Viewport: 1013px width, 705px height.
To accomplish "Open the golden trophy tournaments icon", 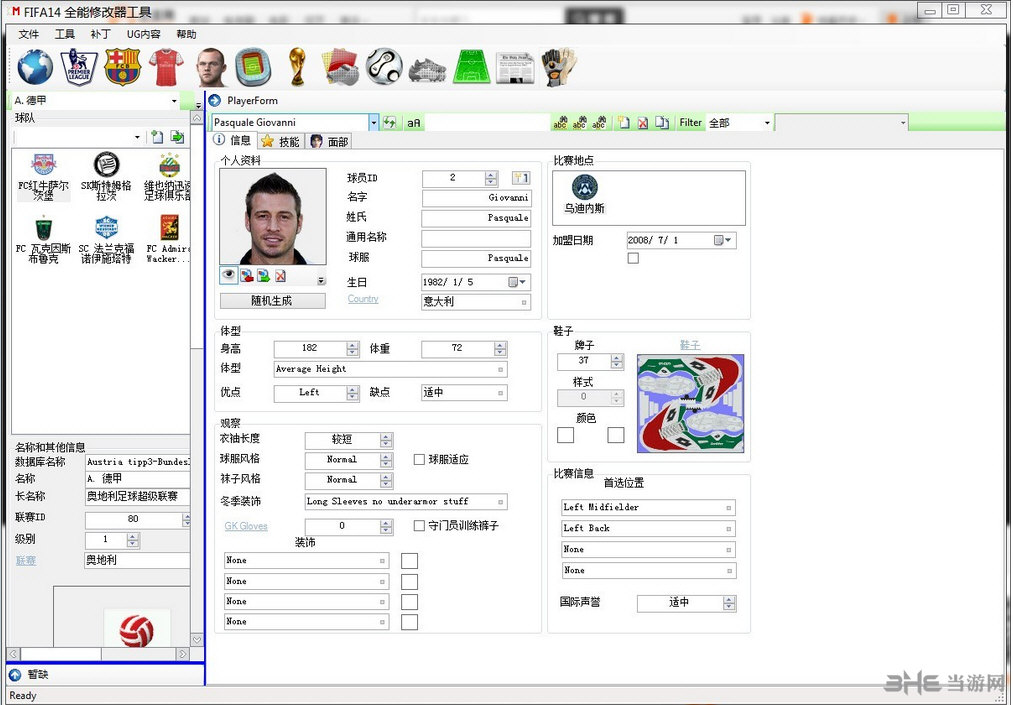I will [297, 67].
